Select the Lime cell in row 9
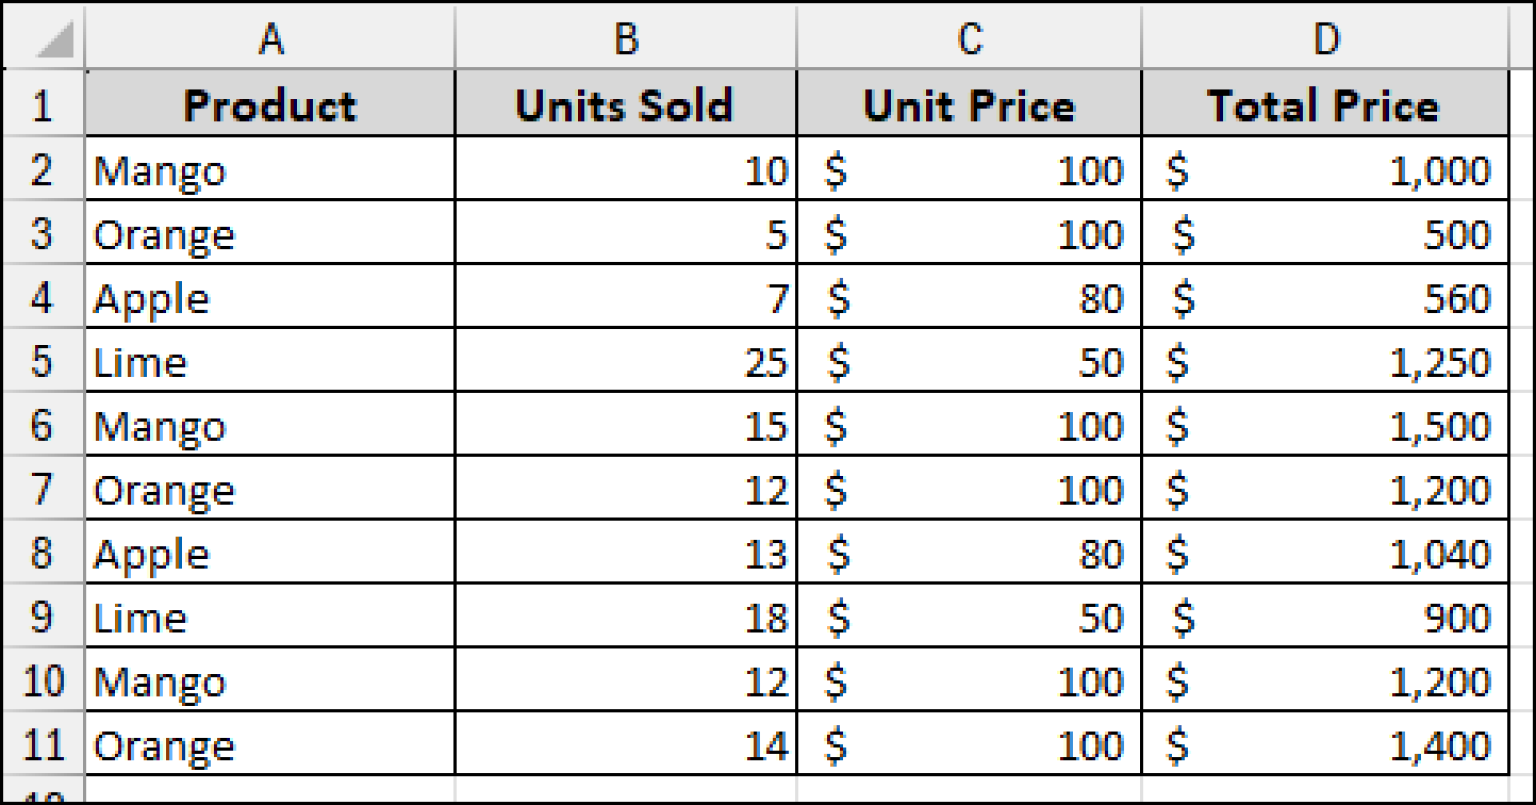1536x805 pixels. point(270,617)
